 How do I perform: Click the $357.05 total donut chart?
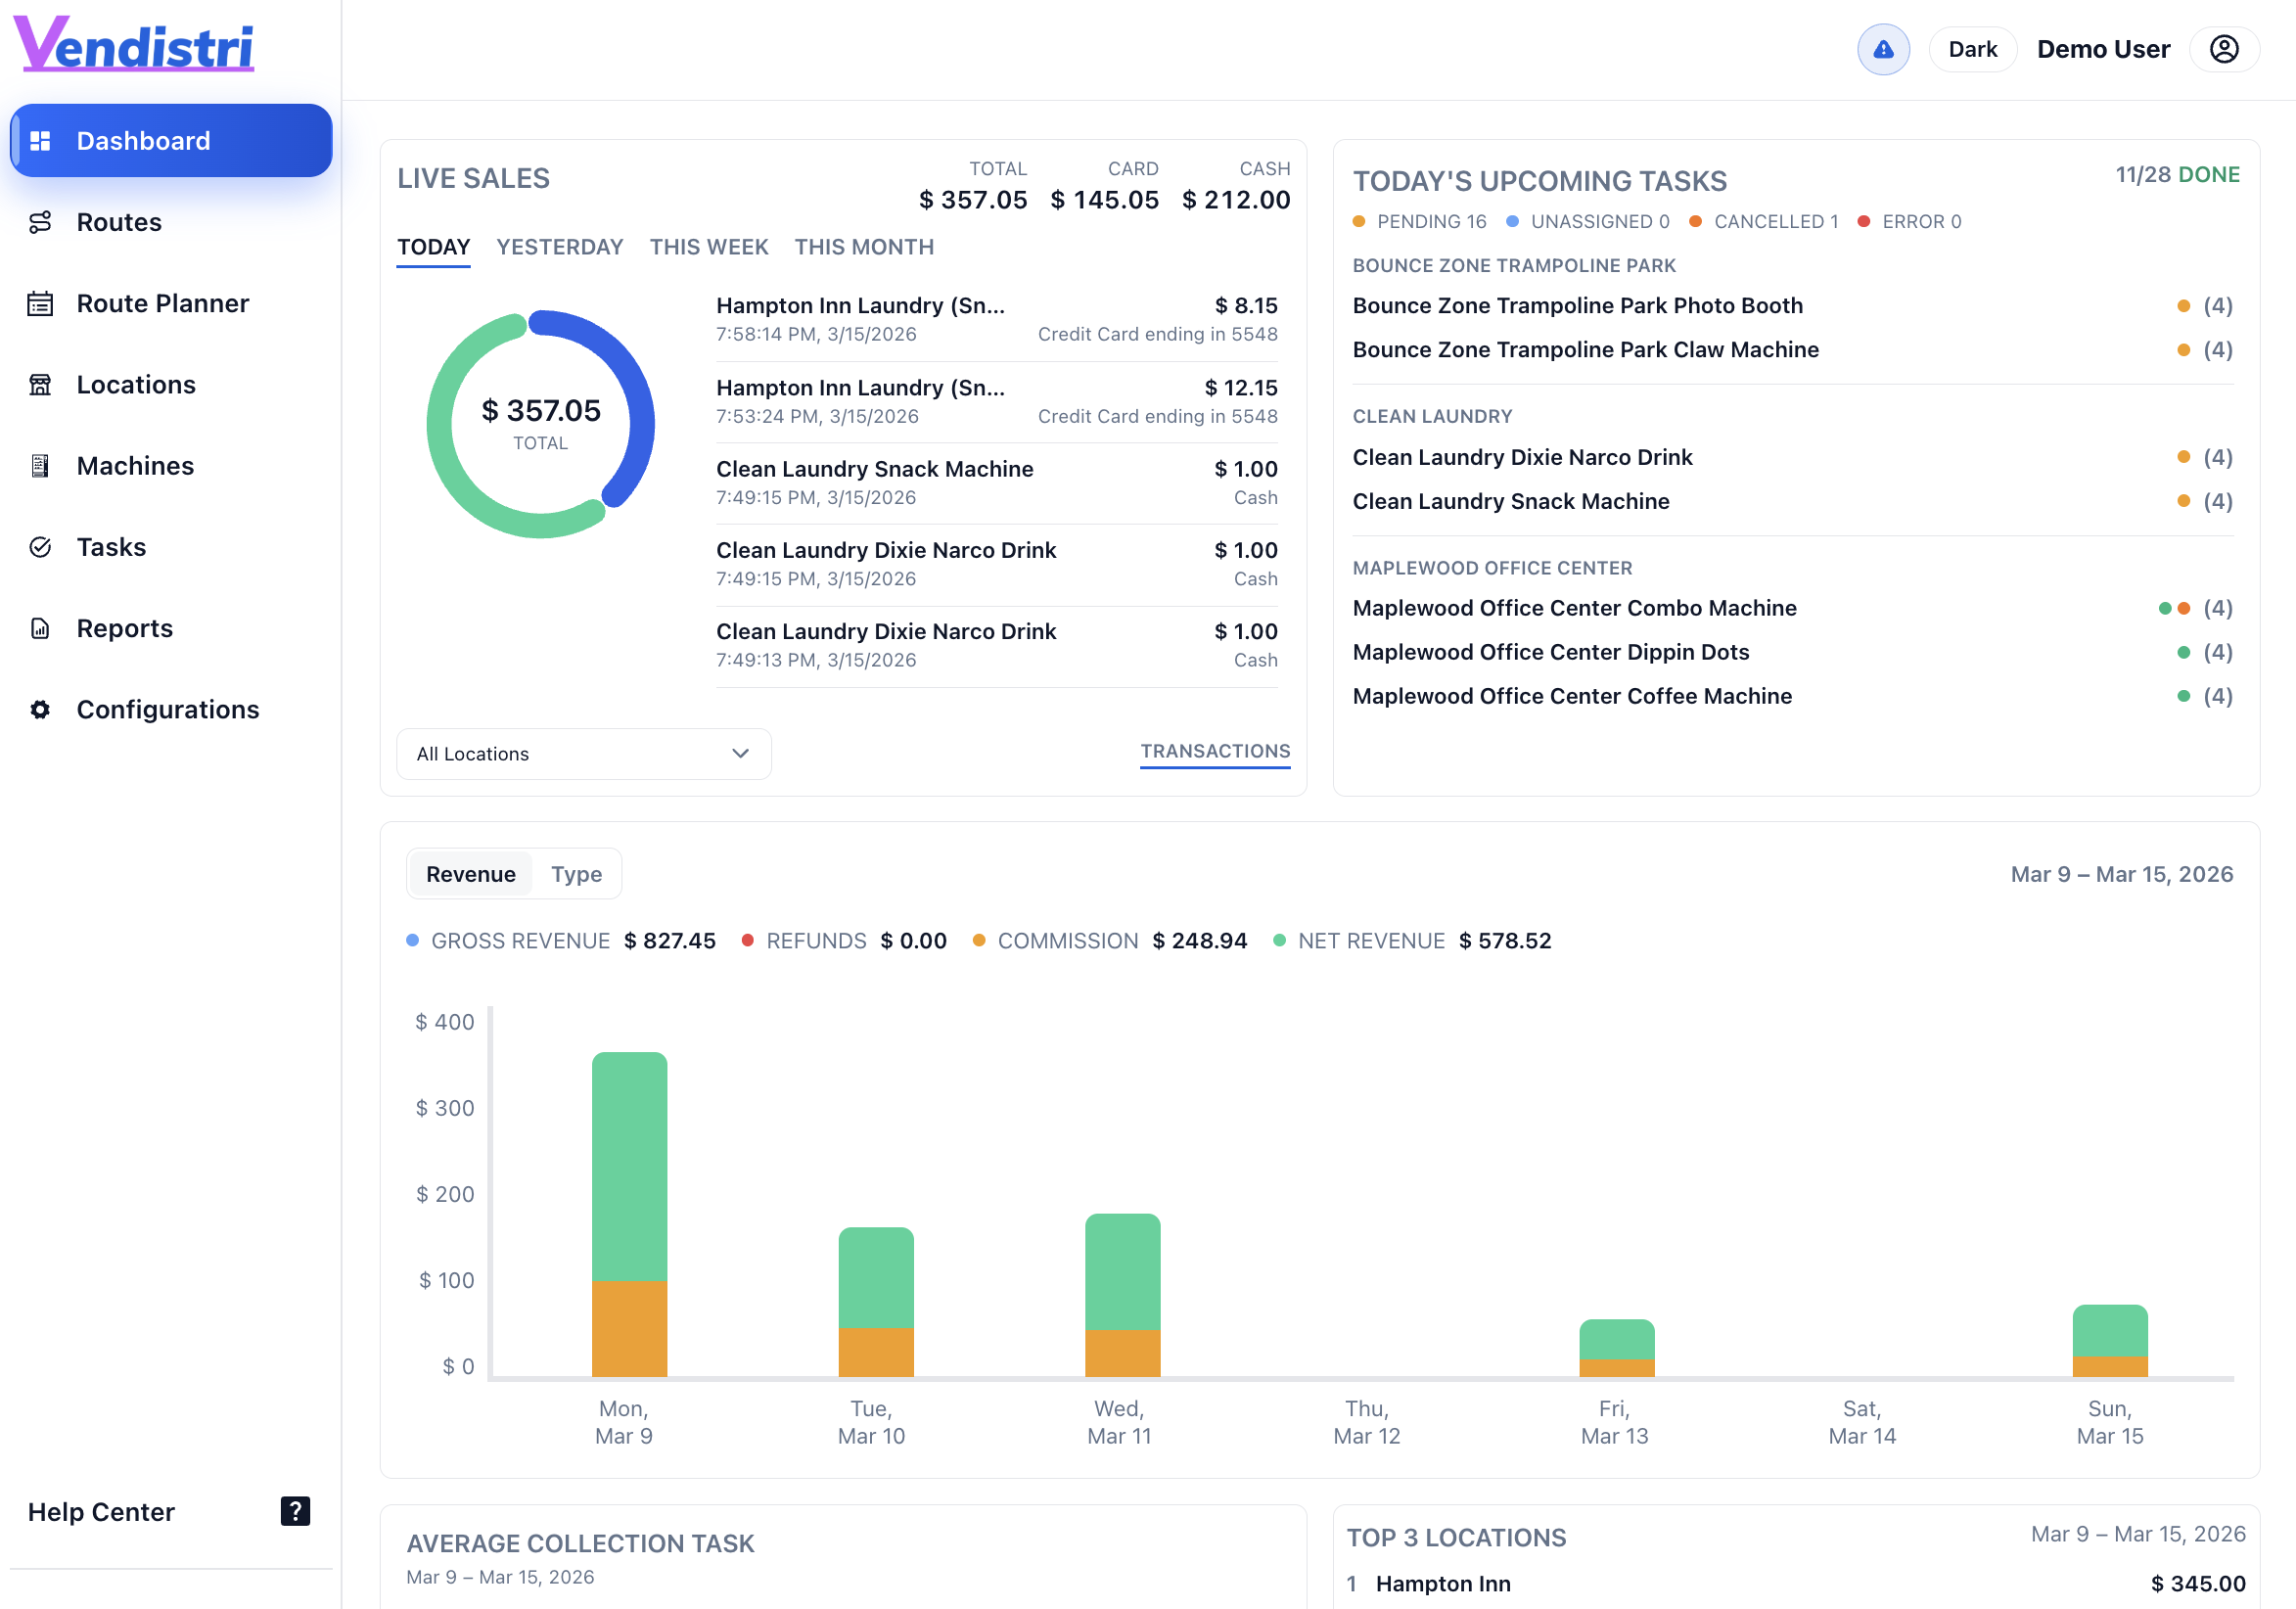click(541, 423)
